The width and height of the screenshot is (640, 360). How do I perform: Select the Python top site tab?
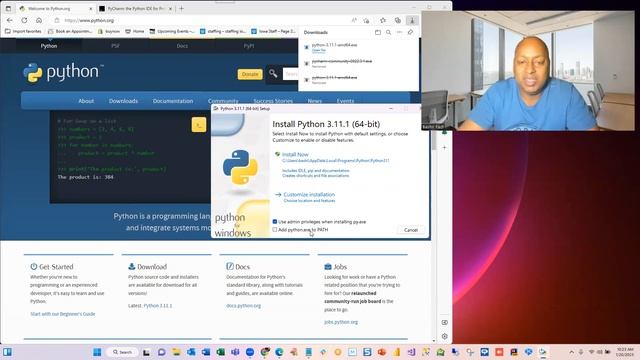[49, 46]
